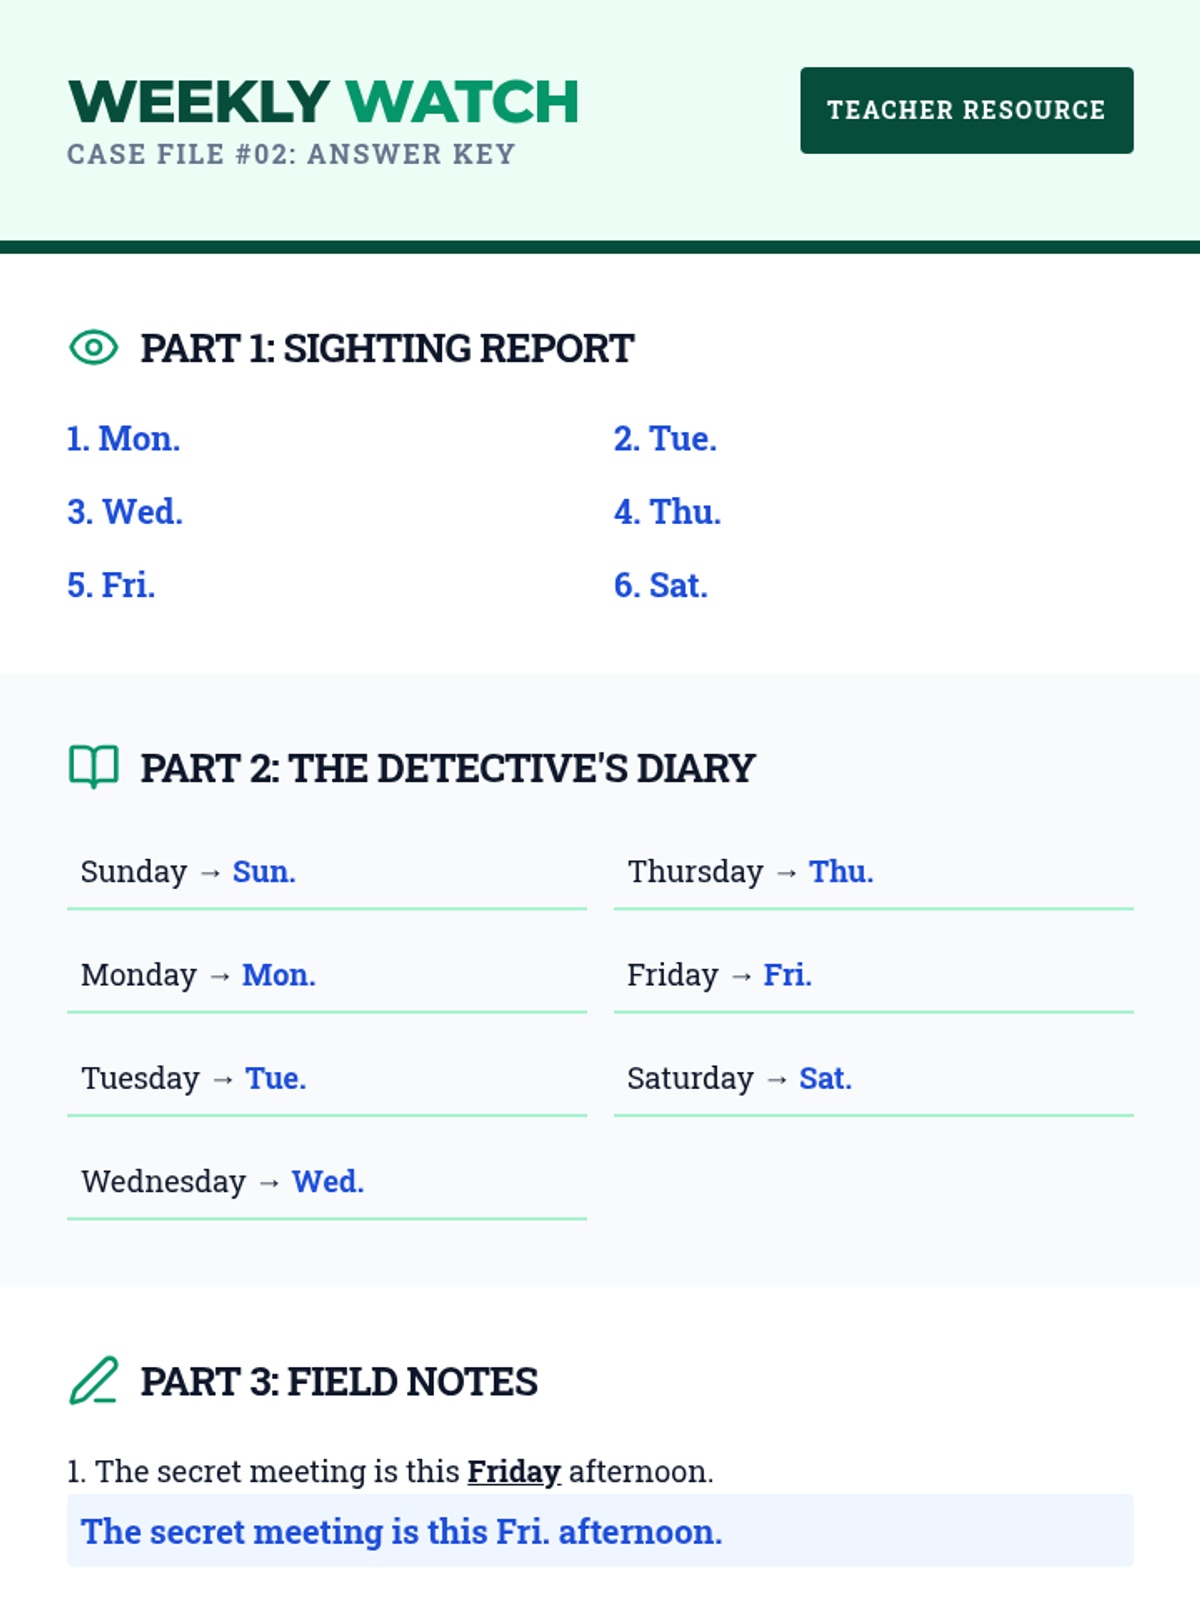Select answer 2. Tue.
This screenshot has height=1600, width=1200.
(665, 439)
